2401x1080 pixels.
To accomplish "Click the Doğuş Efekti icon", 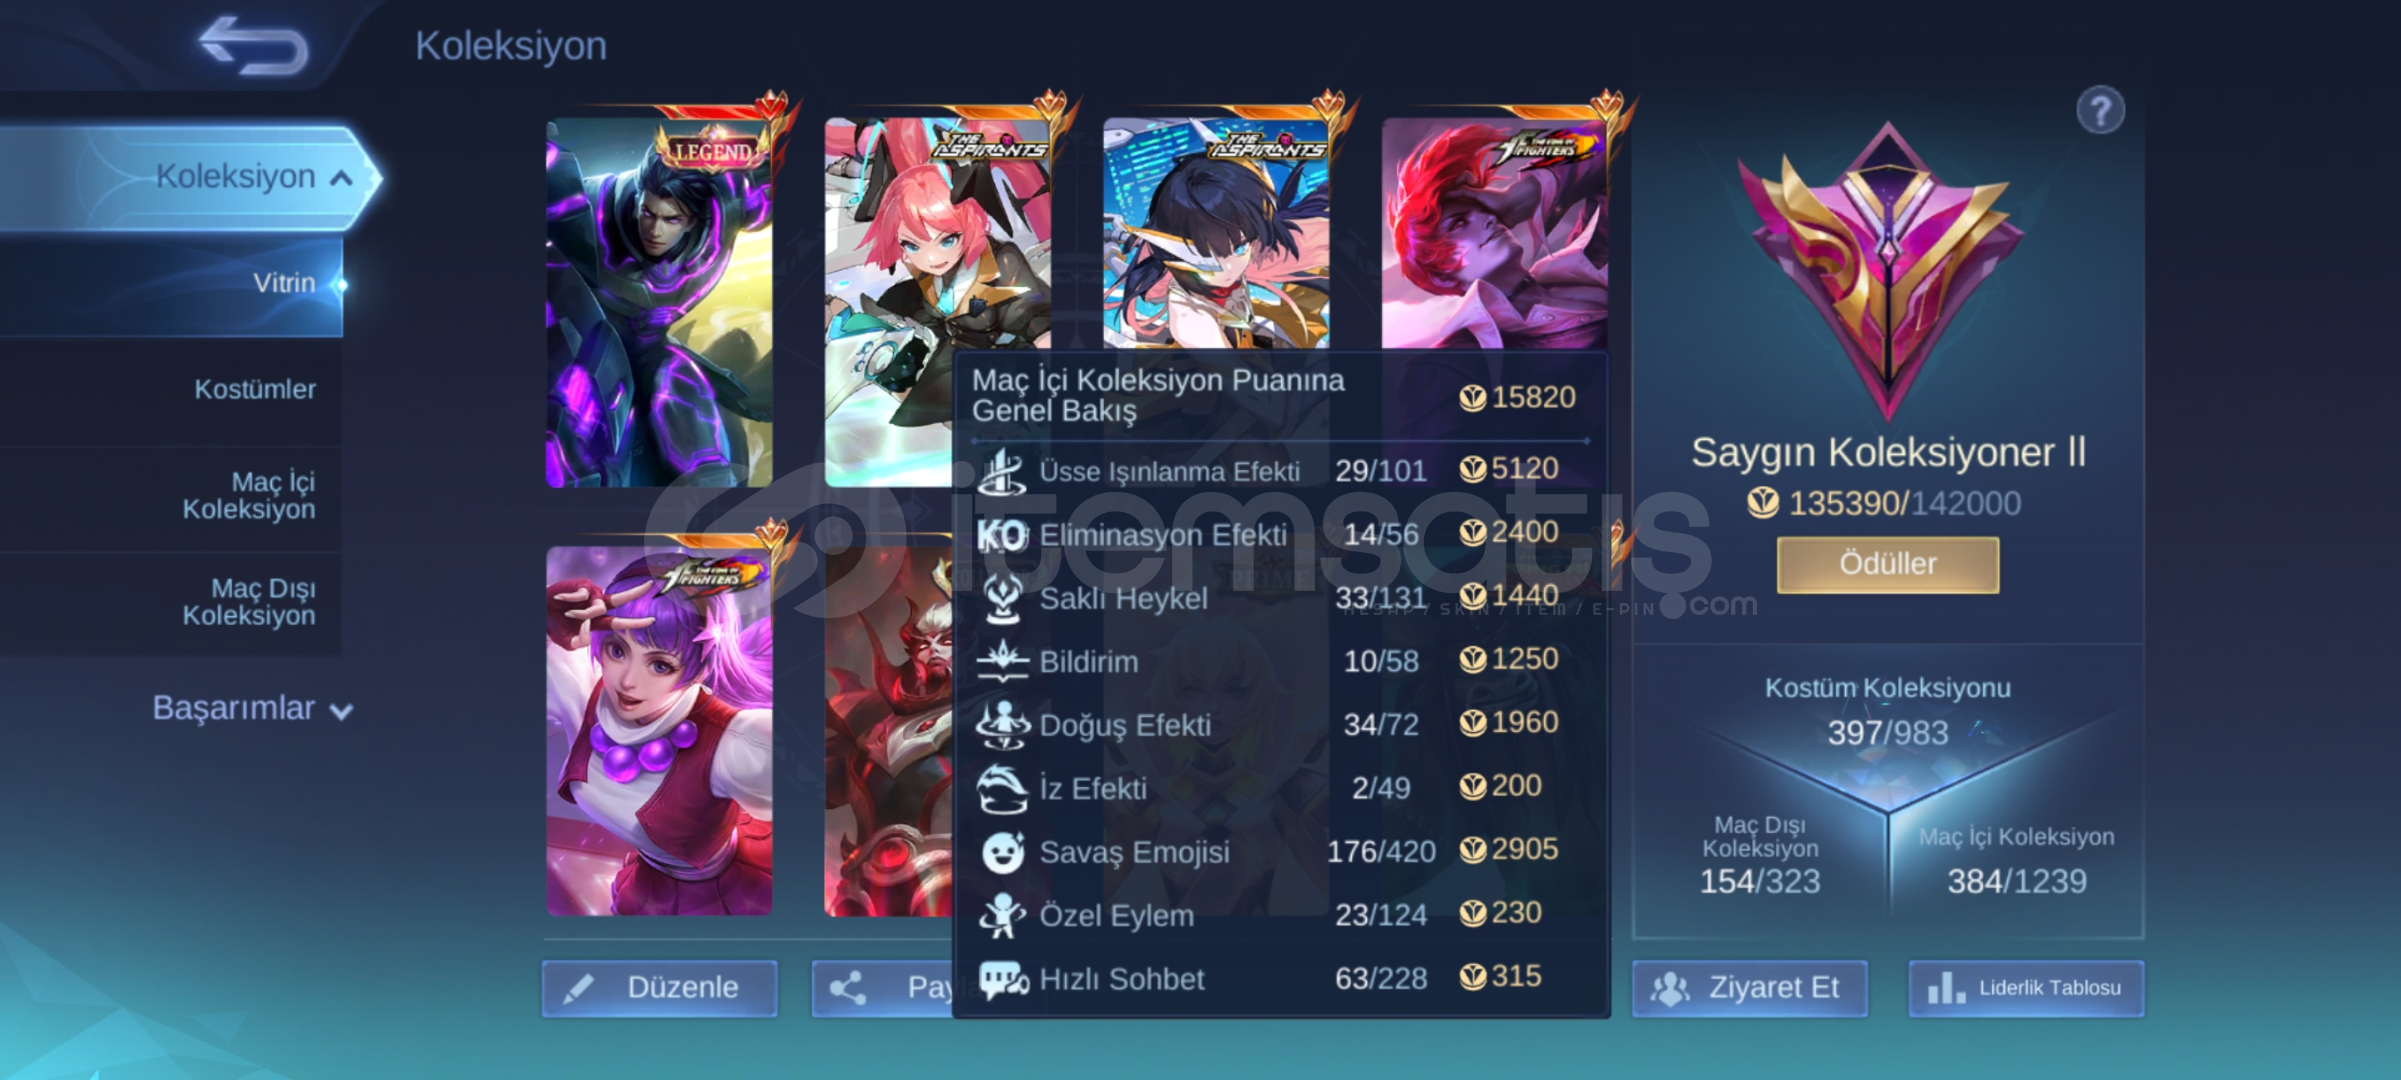I will [x=1002, y=724].
